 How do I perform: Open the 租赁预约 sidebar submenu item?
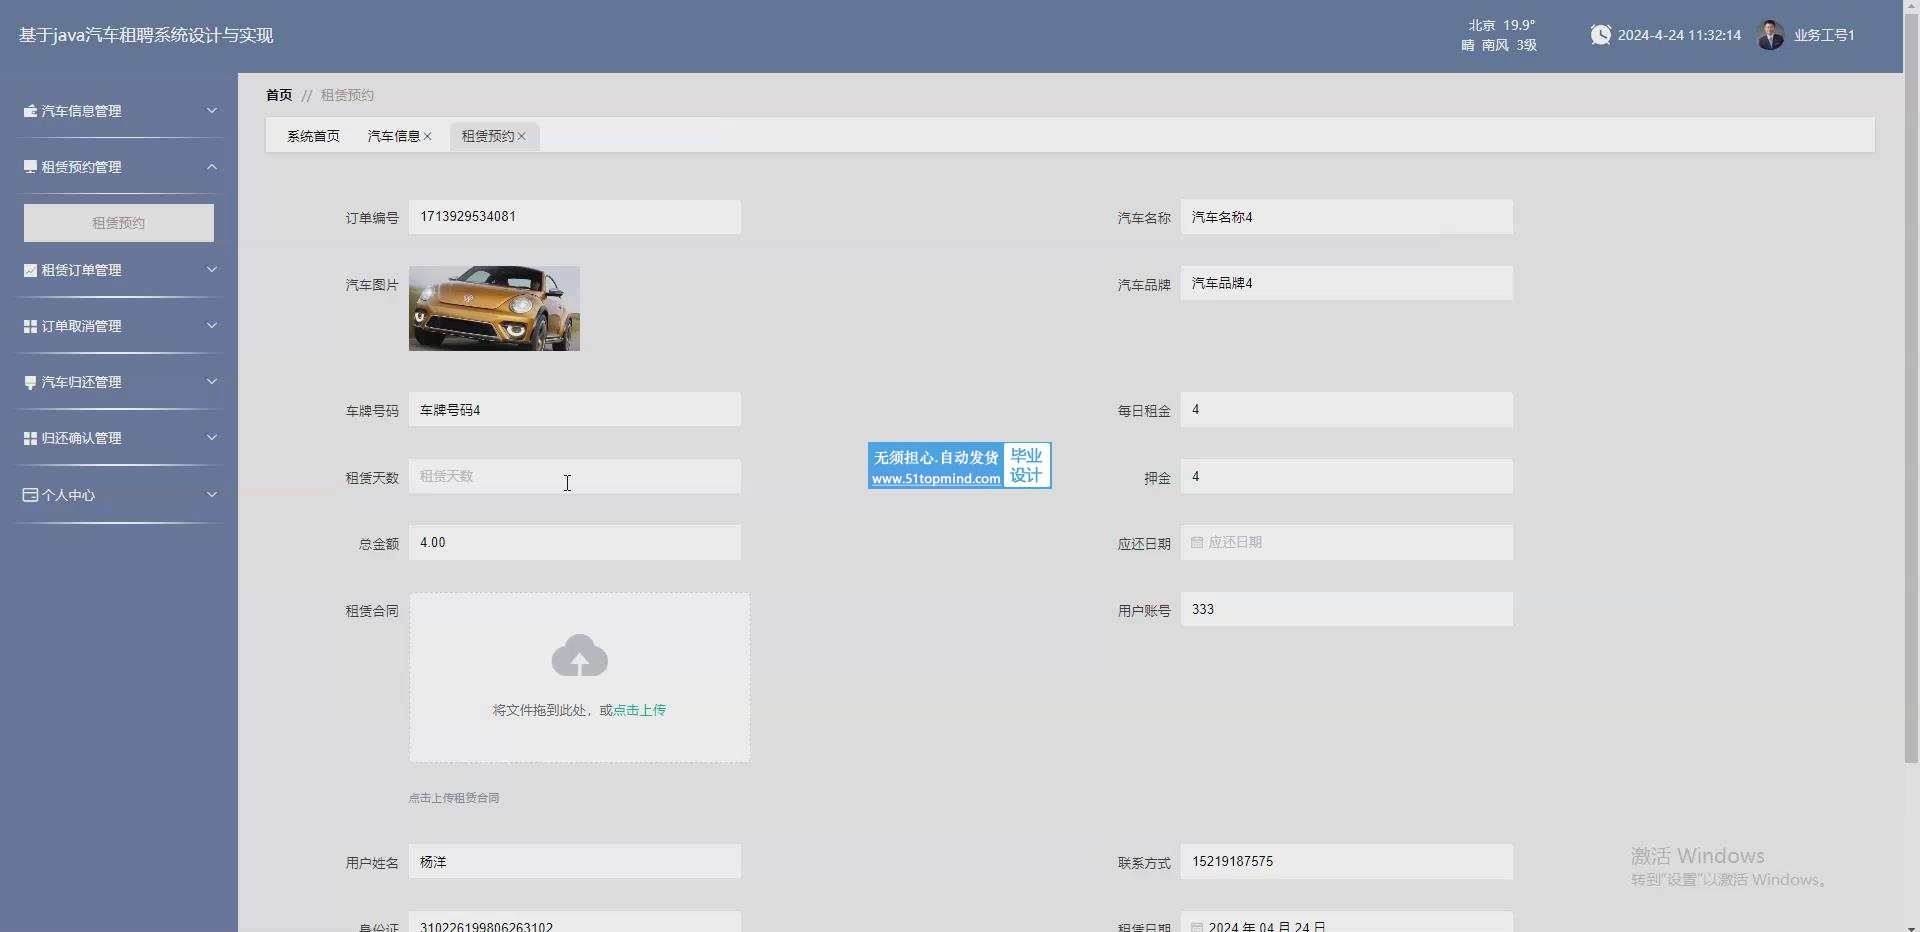pos(119,223)
